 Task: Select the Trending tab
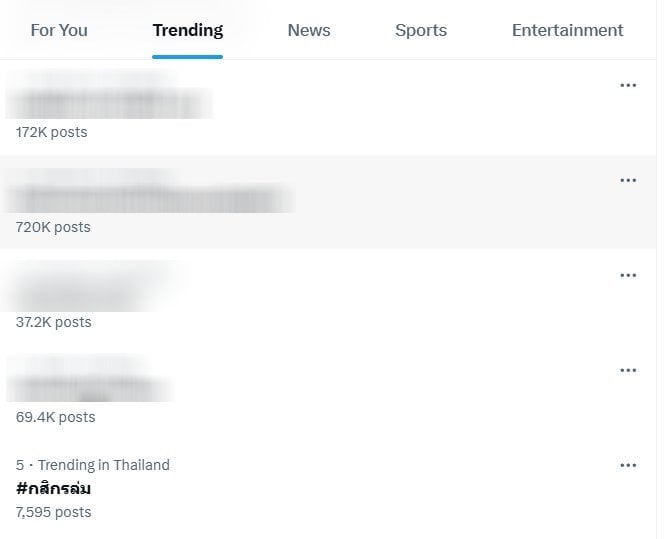188,30
